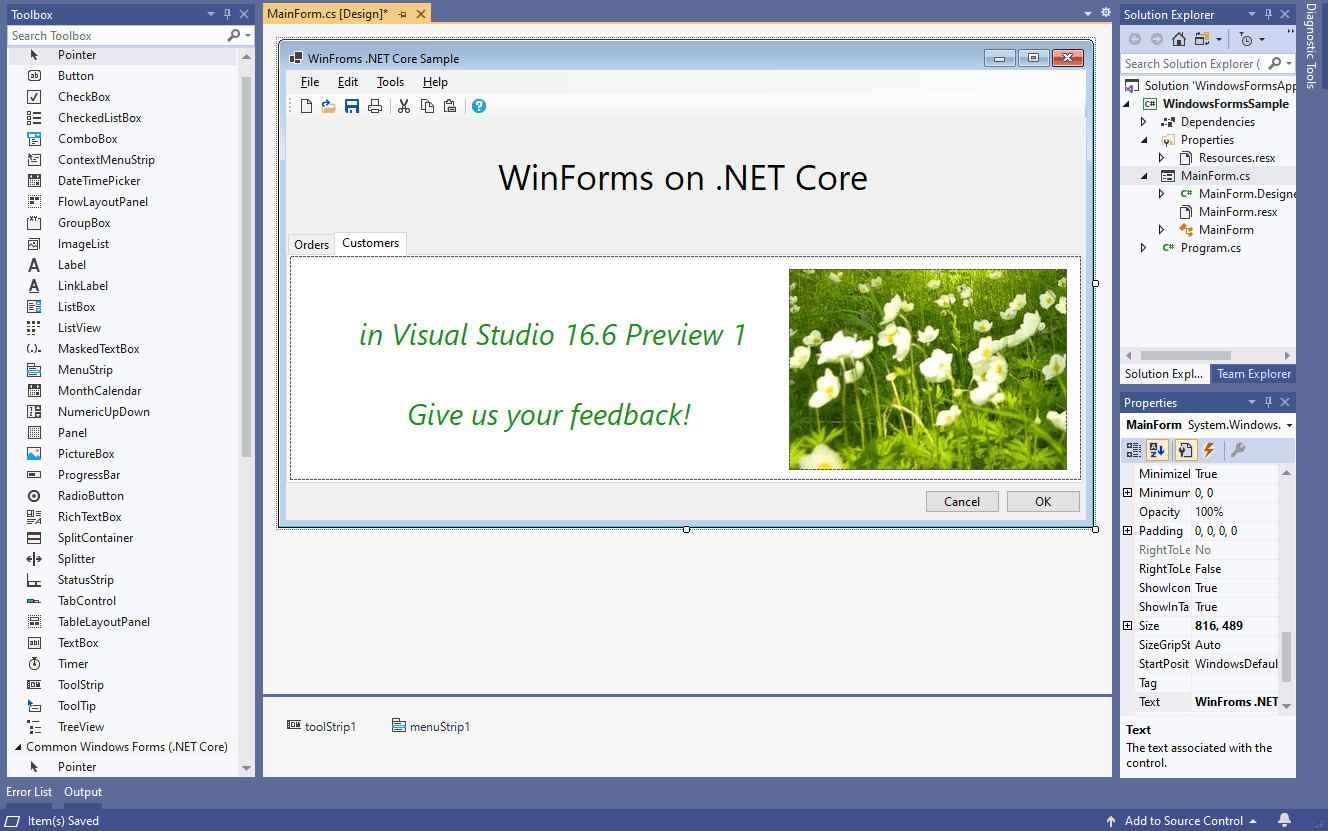Expand the Program.cs node

click(1144, 248)
